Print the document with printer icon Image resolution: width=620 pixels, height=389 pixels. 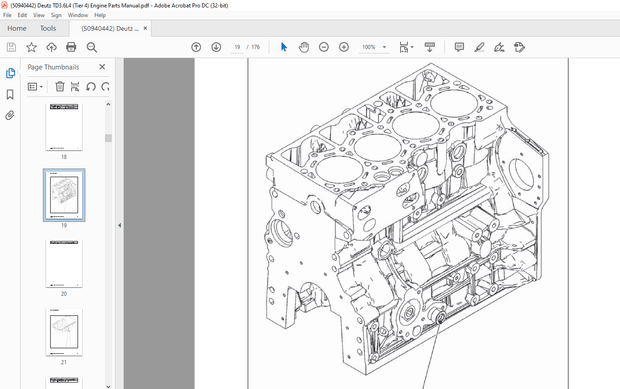tap(71, 47)
